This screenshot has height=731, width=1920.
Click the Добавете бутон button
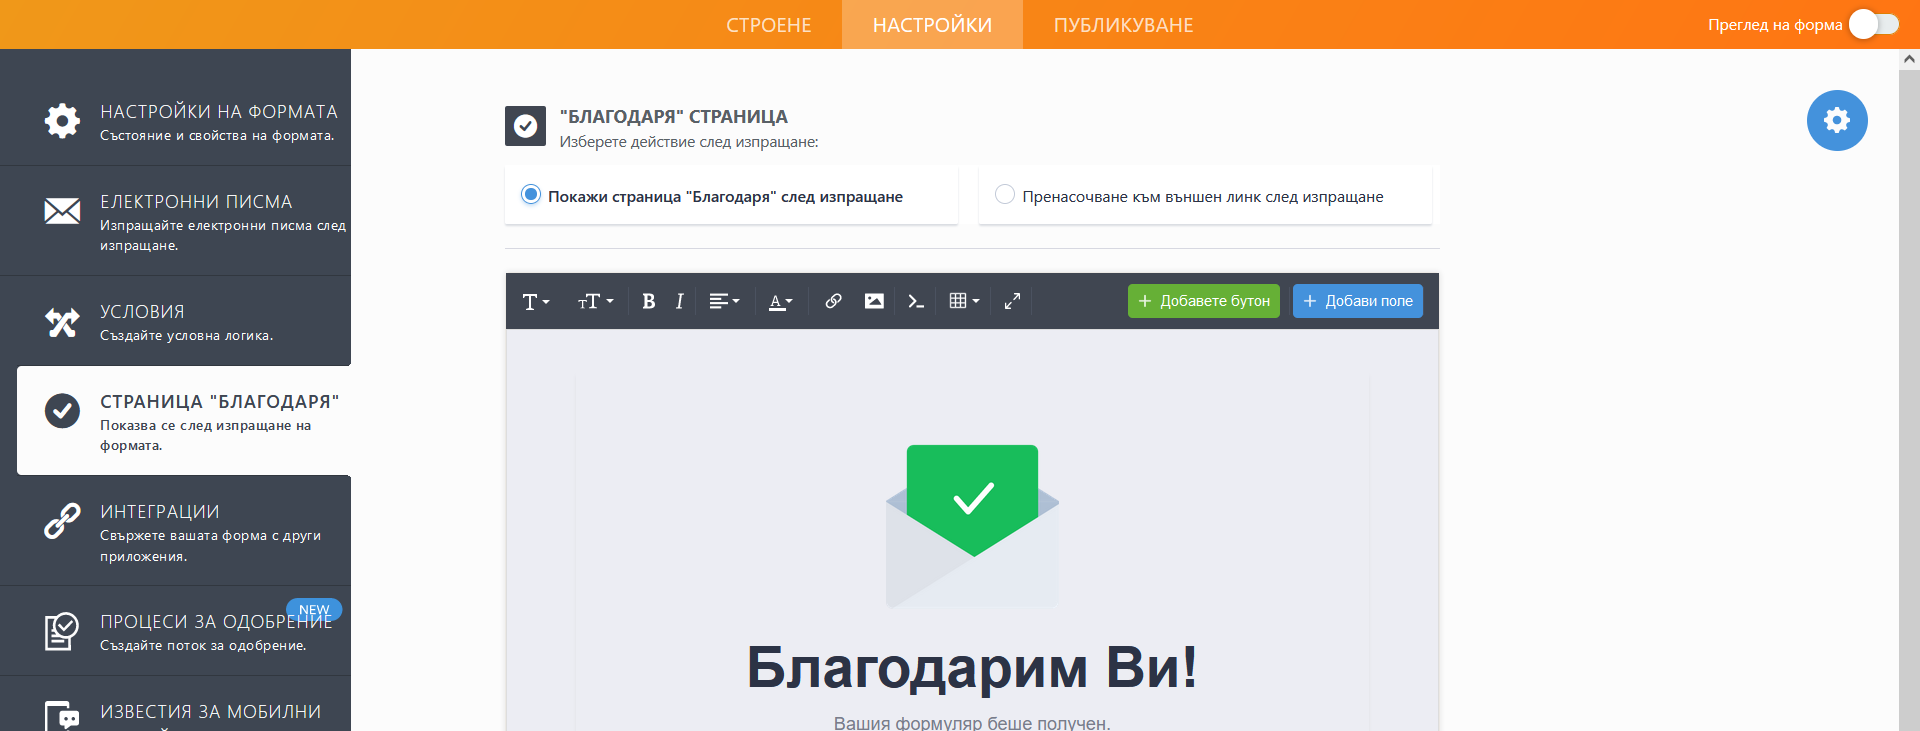click(x=1203, y=301)
